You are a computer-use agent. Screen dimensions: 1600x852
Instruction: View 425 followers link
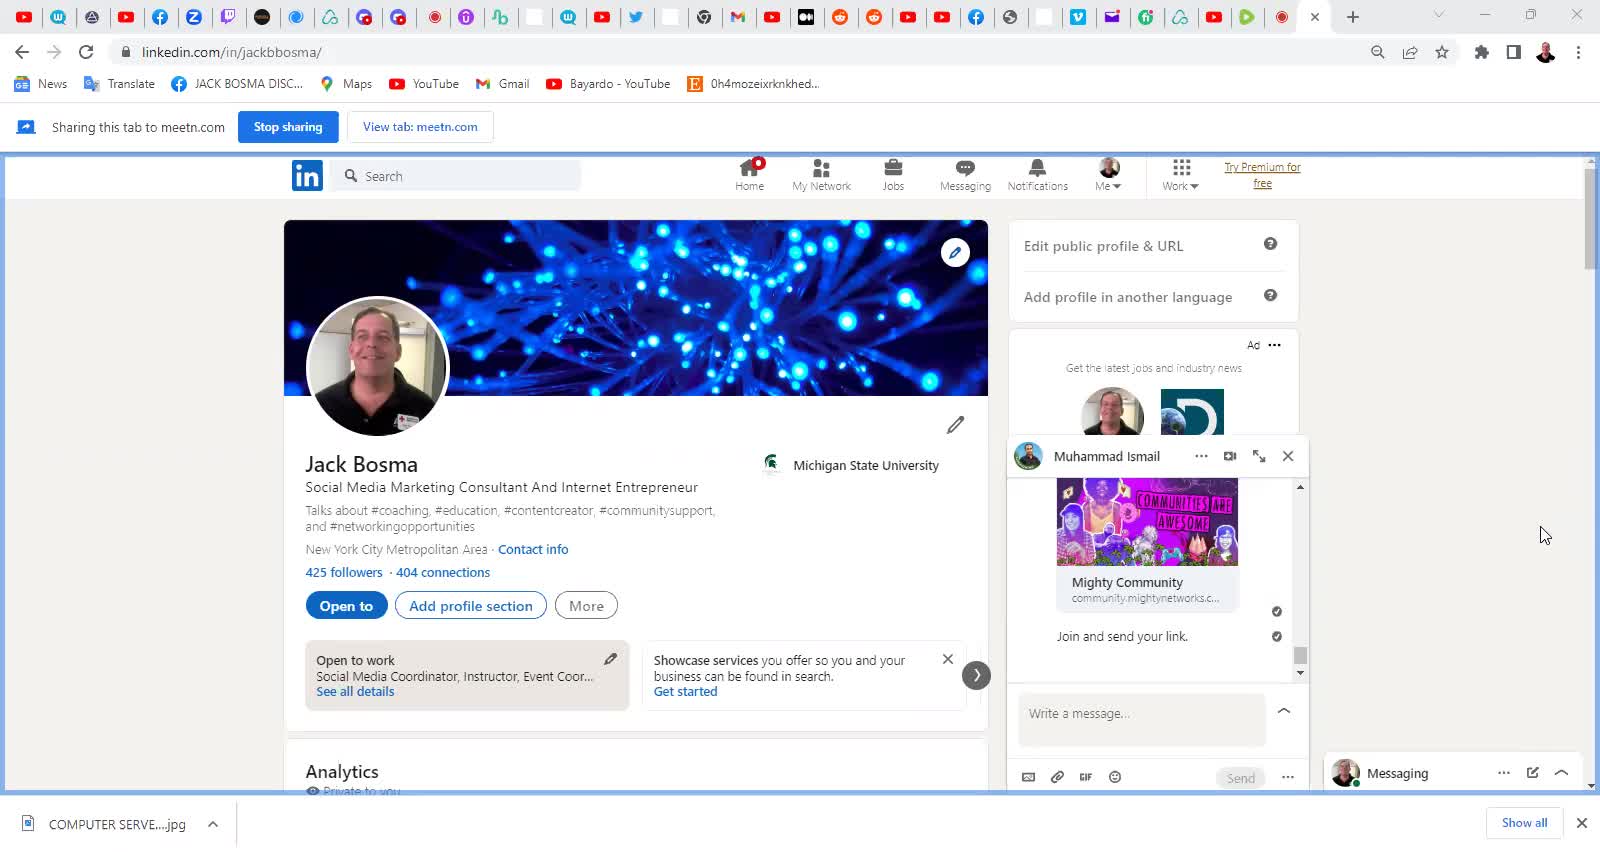(x=344, y=572)
